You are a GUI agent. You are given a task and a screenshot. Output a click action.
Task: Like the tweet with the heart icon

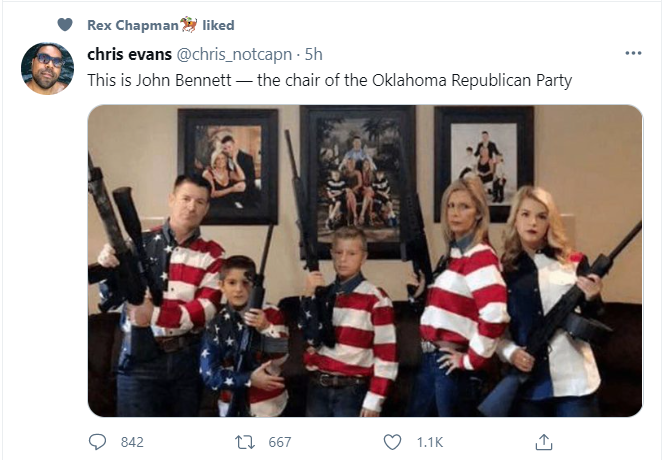(393, 441)
